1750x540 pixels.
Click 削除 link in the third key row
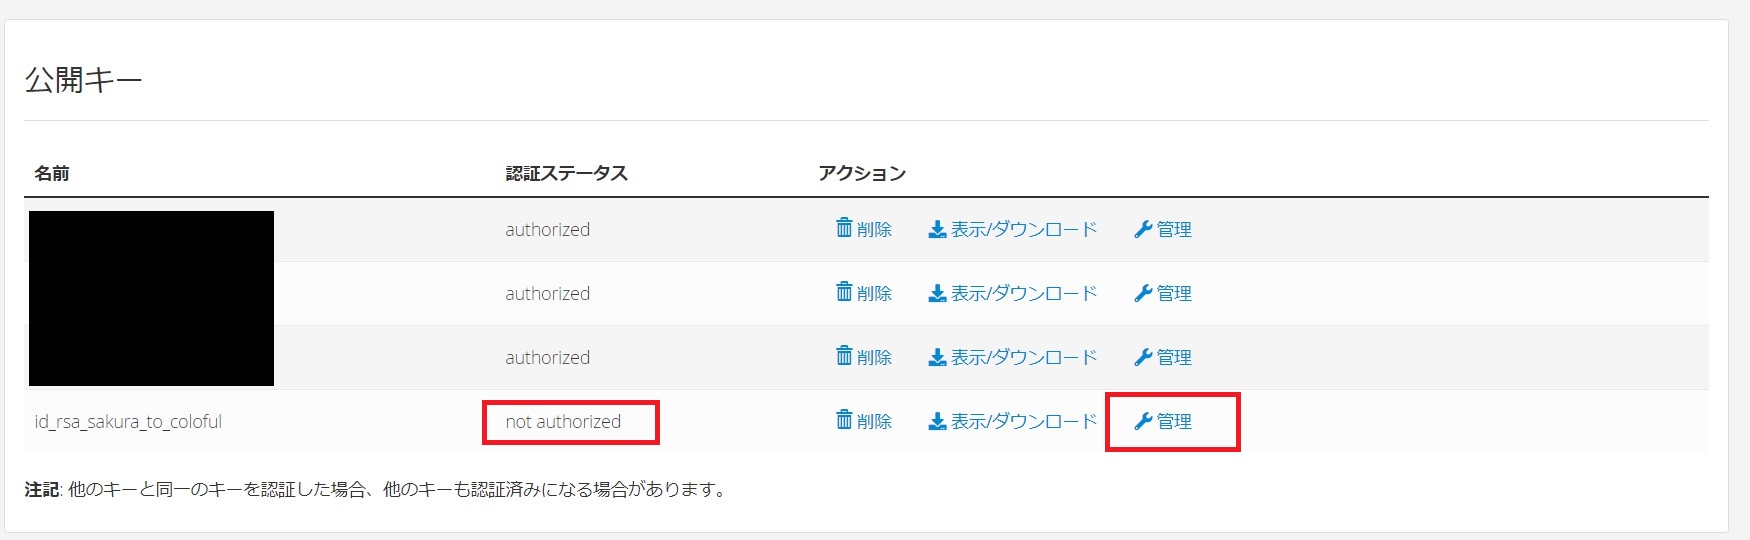tap(874, 358)
